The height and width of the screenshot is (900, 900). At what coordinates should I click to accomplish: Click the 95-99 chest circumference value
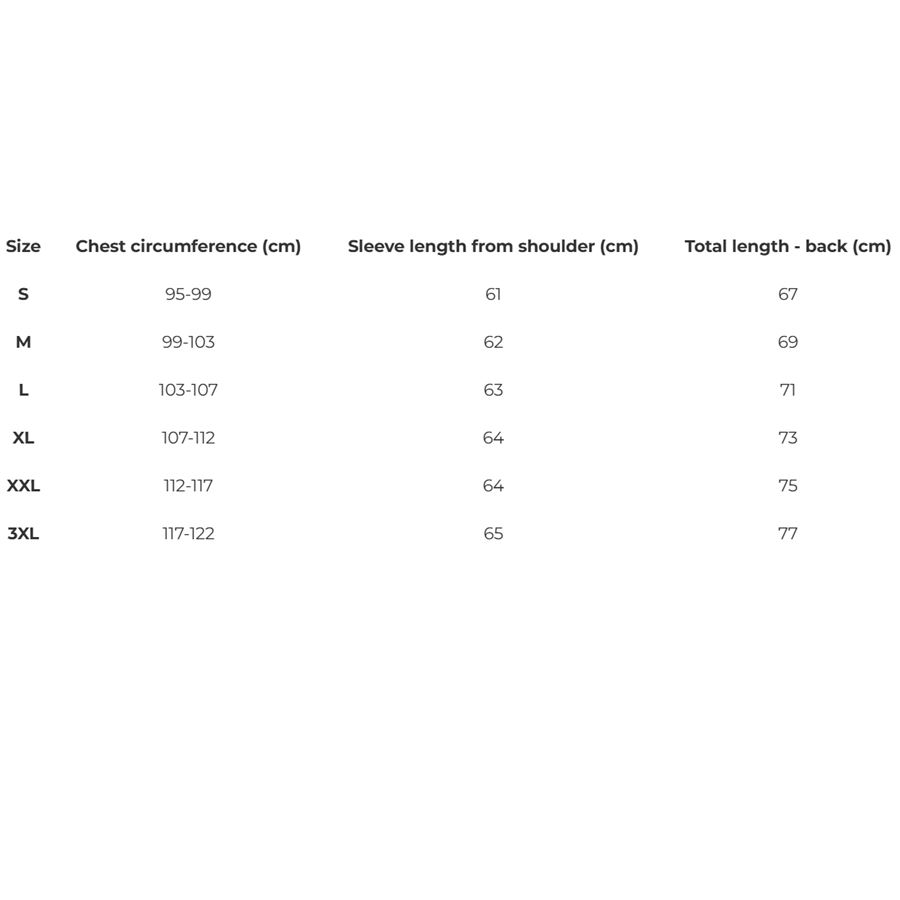click(188, 294)
